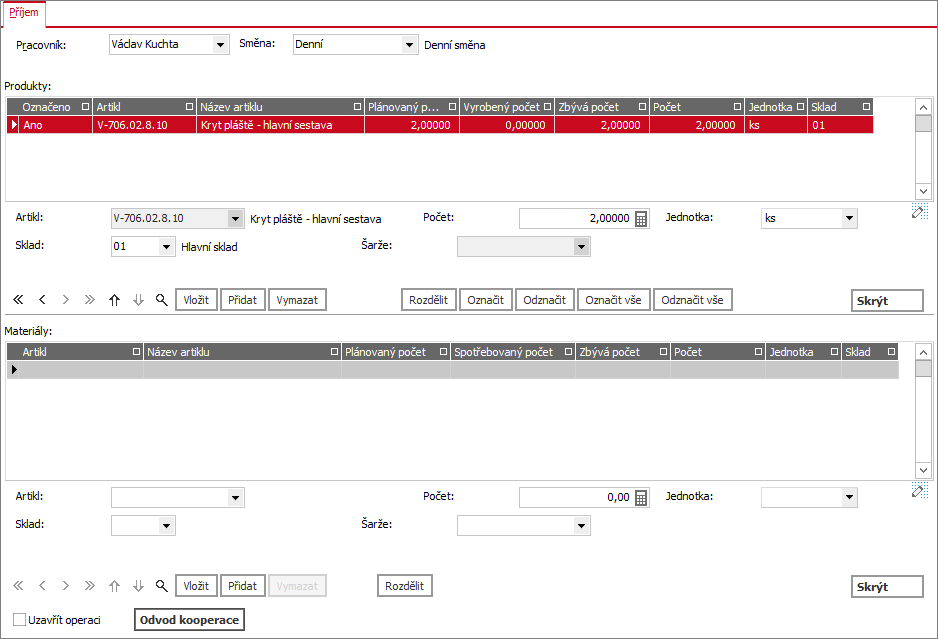This screenshot has height=639, width=938.
Task: Open calculator for product Počet field
Action: 641,219
